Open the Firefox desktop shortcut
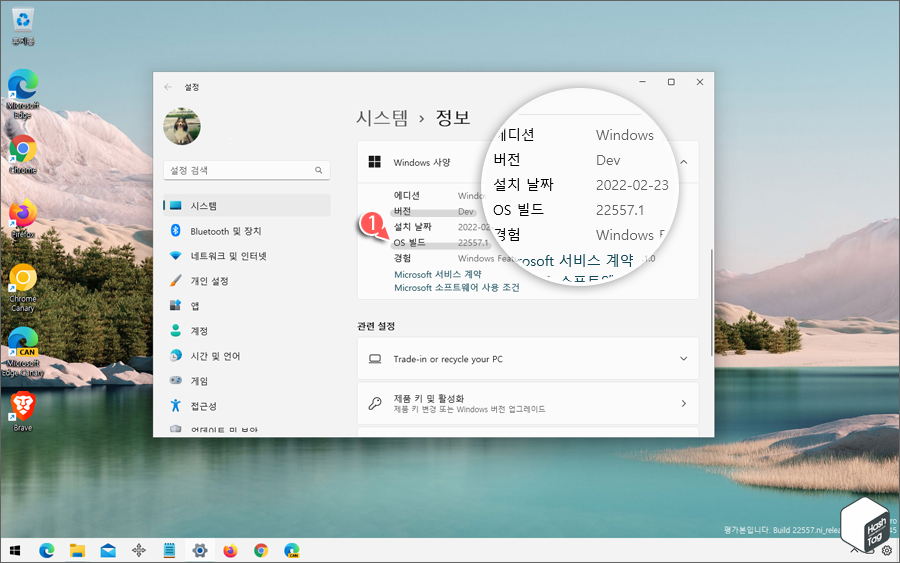The width and height of the screenshot is (900, 563). click(23, 218)
